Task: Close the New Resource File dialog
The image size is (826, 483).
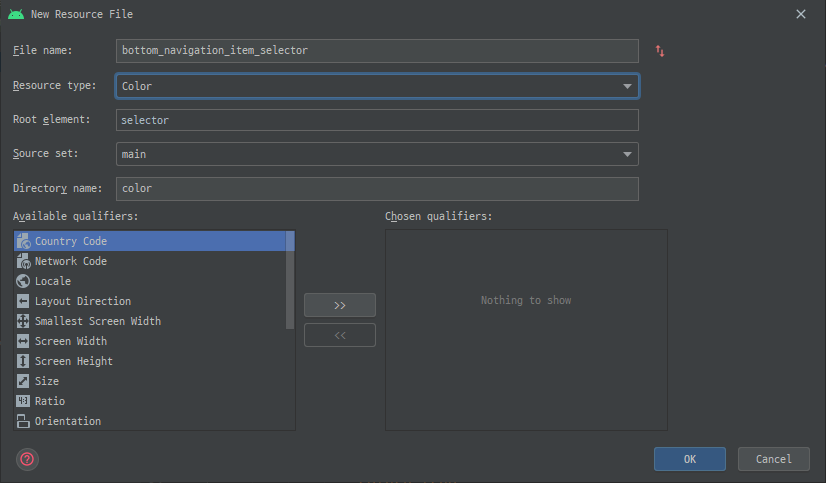Action: 801,14
